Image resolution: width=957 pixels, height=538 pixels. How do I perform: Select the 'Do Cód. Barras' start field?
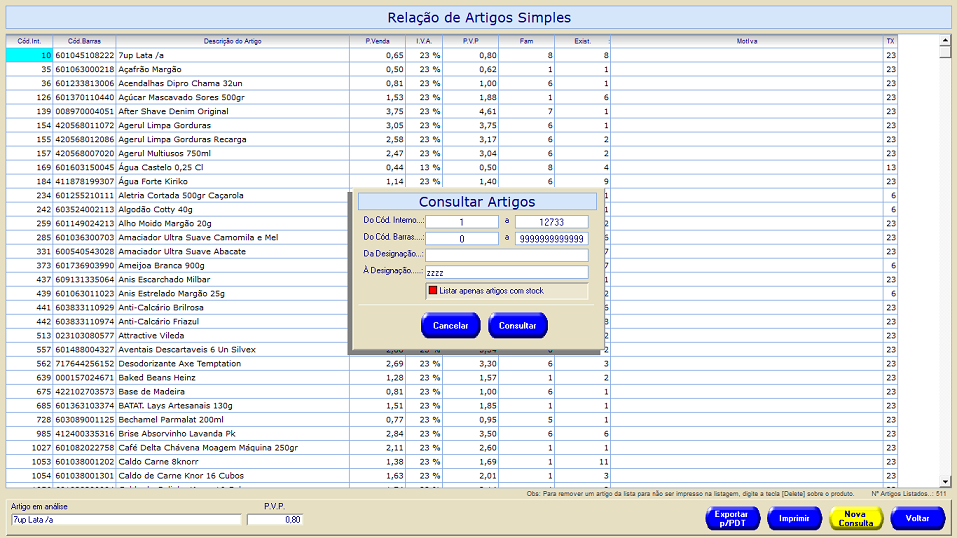462,238
